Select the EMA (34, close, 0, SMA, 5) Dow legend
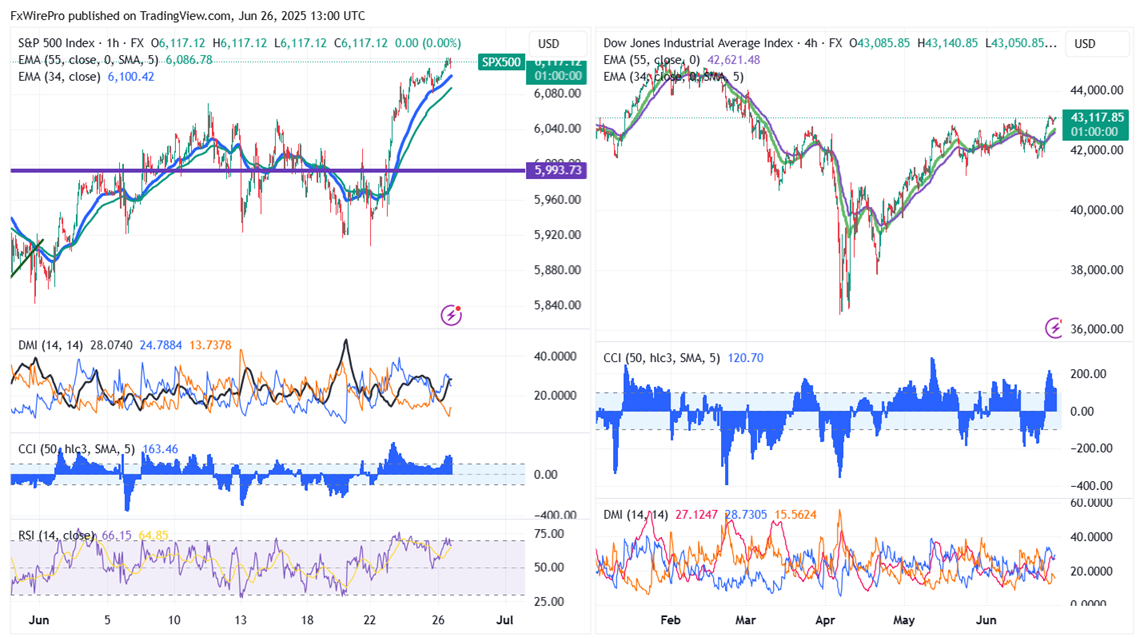Image resolution: width=1142 pixels, height=638 pixels. tap(674, 76)
